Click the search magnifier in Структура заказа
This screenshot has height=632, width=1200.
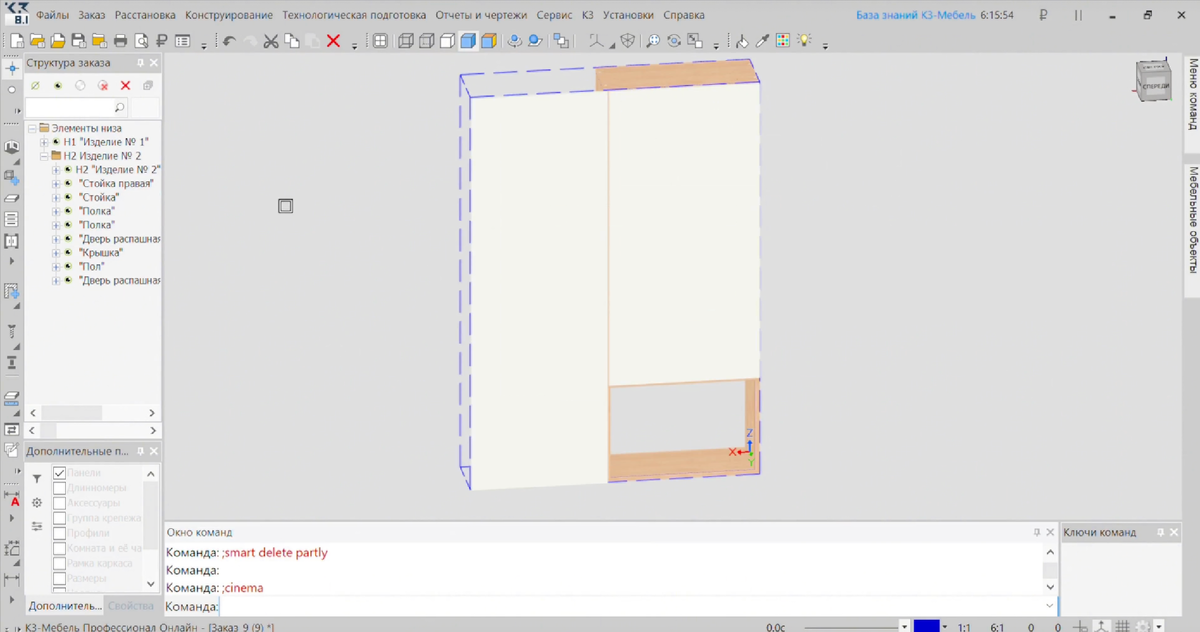coord(120,107)
